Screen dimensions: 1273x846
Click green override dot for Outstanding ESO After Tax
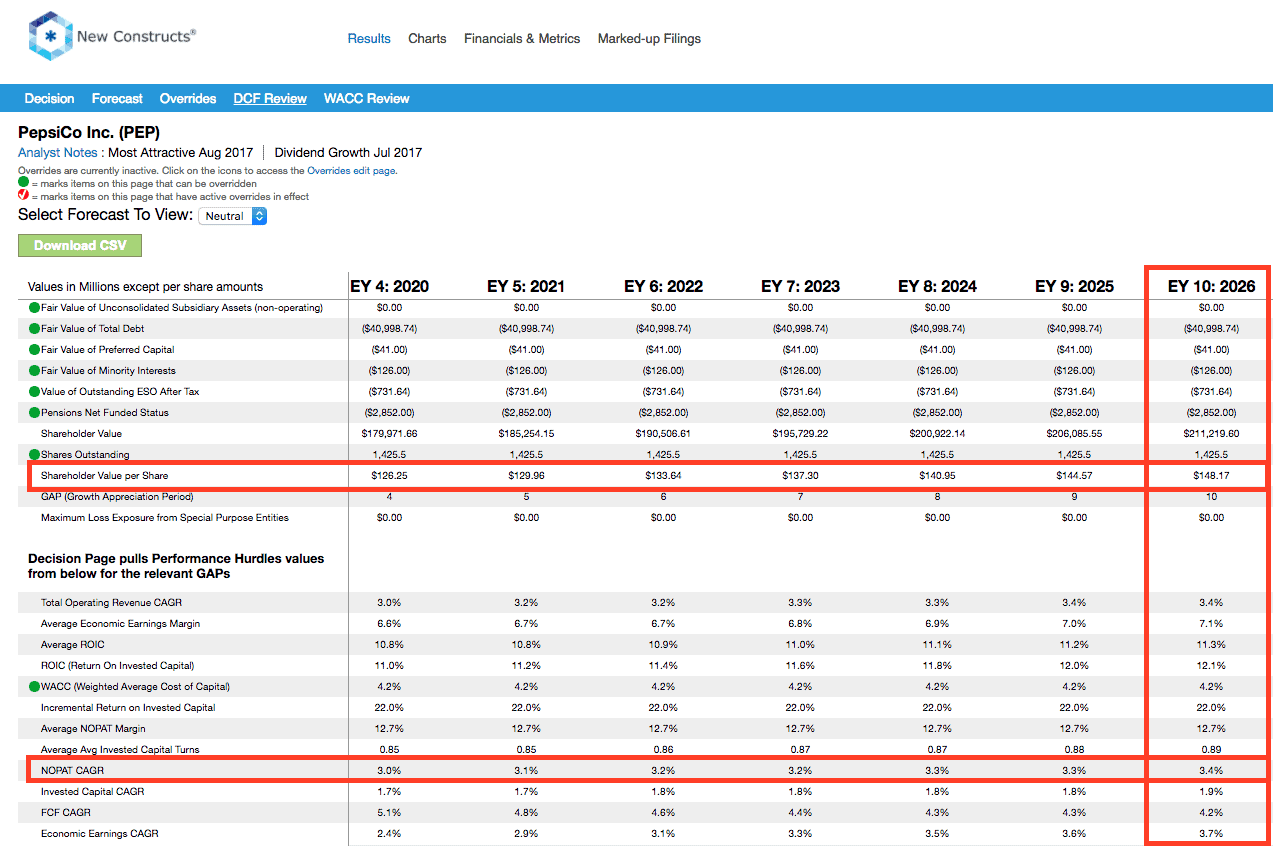(x=34, y=391)
